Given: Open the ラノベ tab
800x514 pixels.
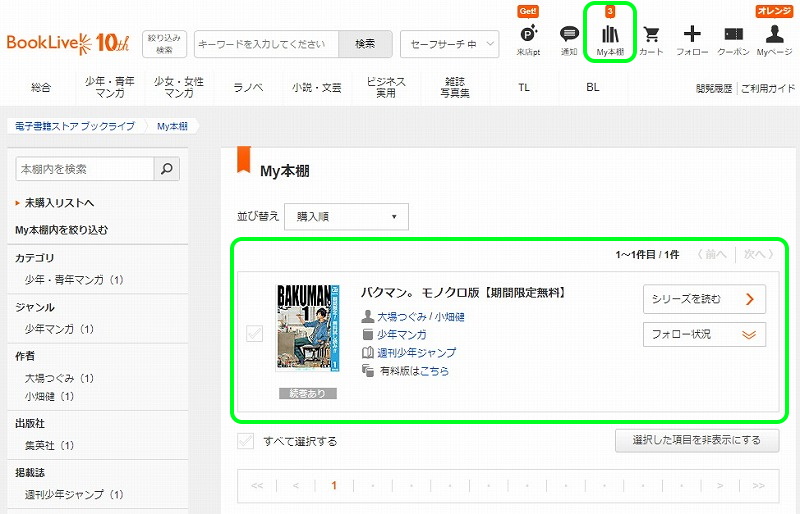Looking at the screenshot, I should click(248, 87).
